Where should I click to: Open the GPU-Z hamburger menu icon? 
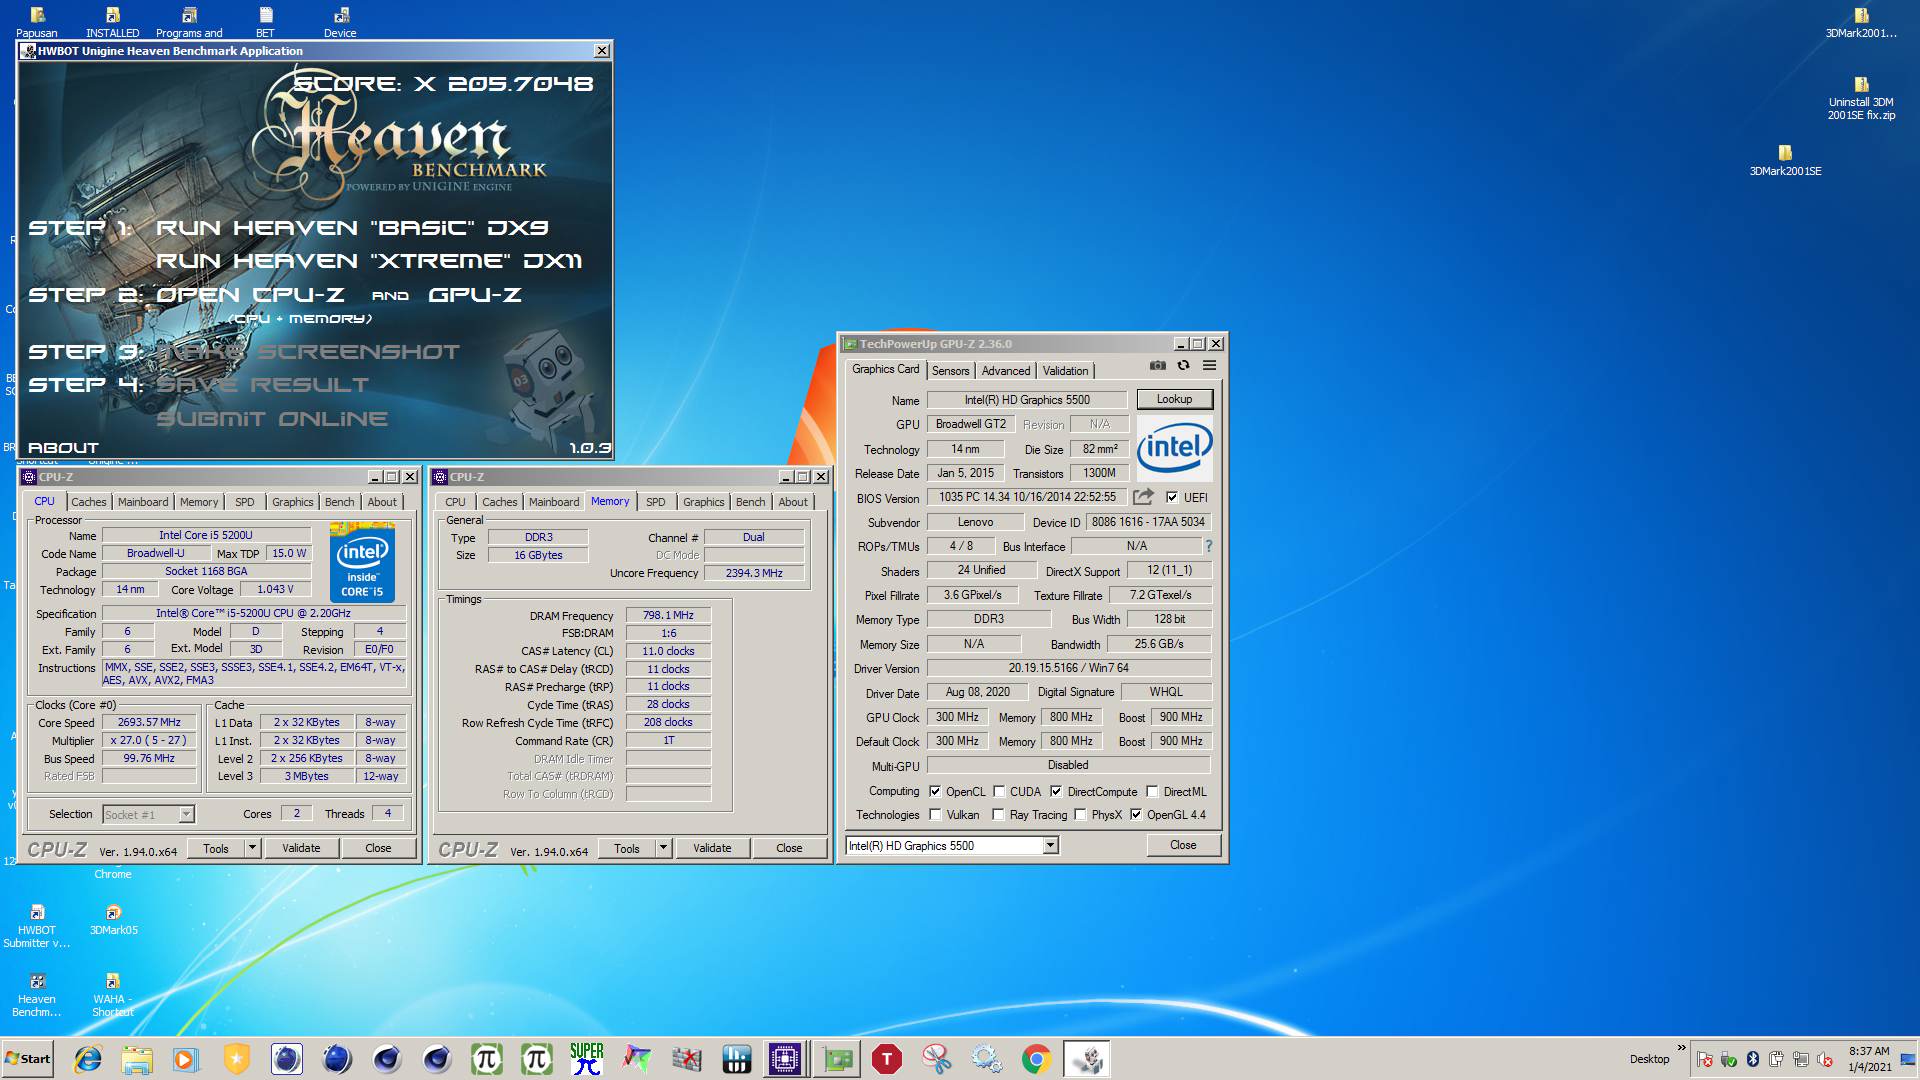1209,366
